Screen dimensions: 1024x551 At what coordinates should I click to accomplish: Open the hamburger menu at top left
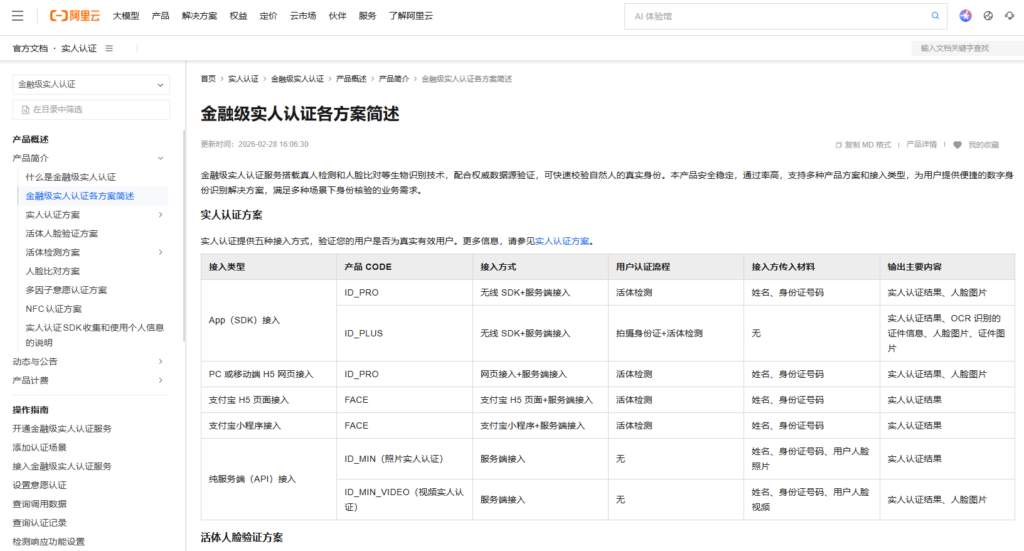pyautogui.click(x=18, y=16)
